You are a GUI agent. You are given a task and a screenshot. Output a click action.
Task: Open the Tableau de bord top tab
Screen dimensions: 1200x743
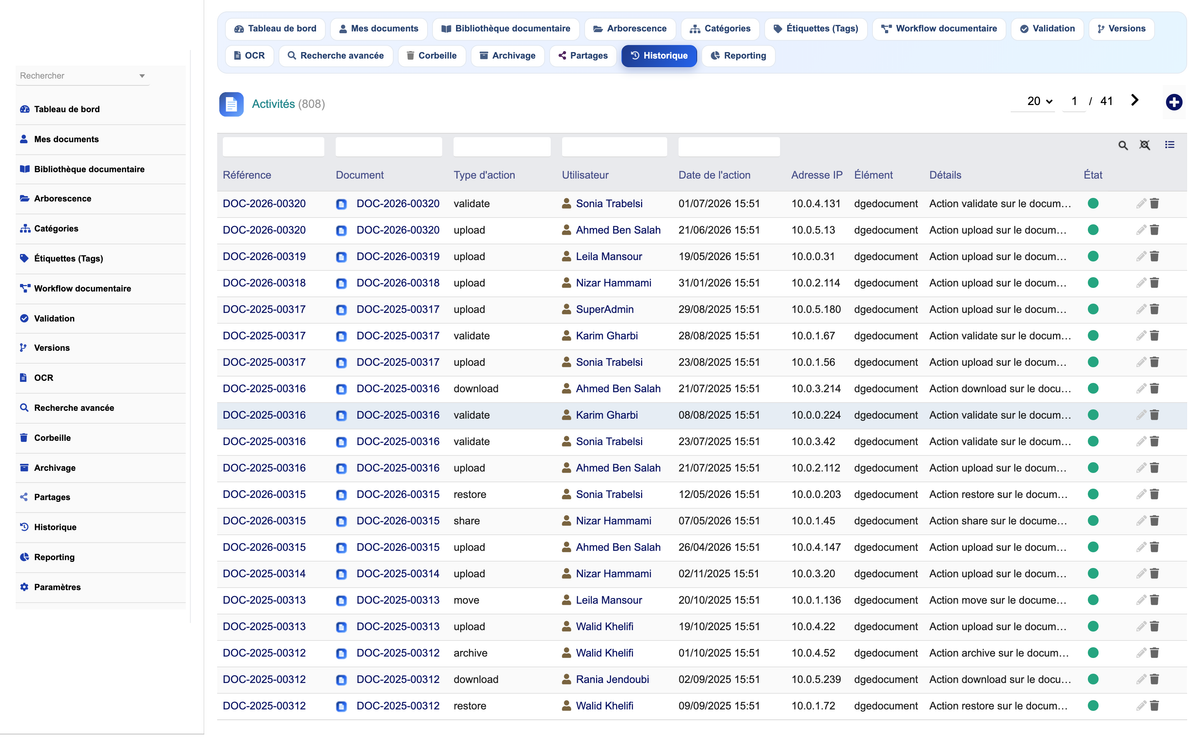275,29
